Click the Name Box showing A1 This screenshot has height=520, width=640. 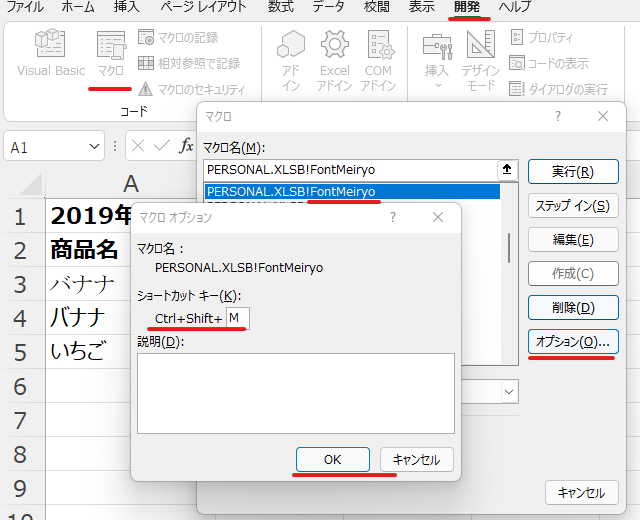[46, 146]
